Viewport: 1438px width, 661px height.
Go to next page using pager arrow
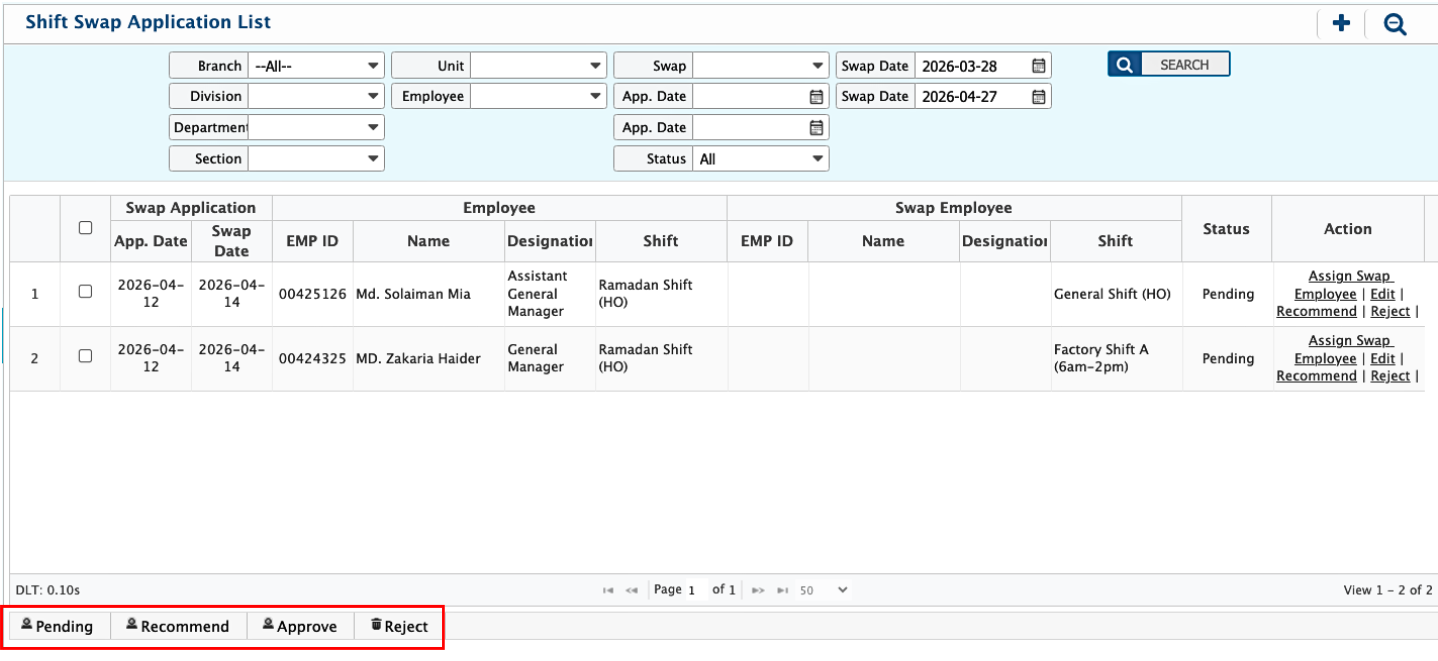[758, 591]
